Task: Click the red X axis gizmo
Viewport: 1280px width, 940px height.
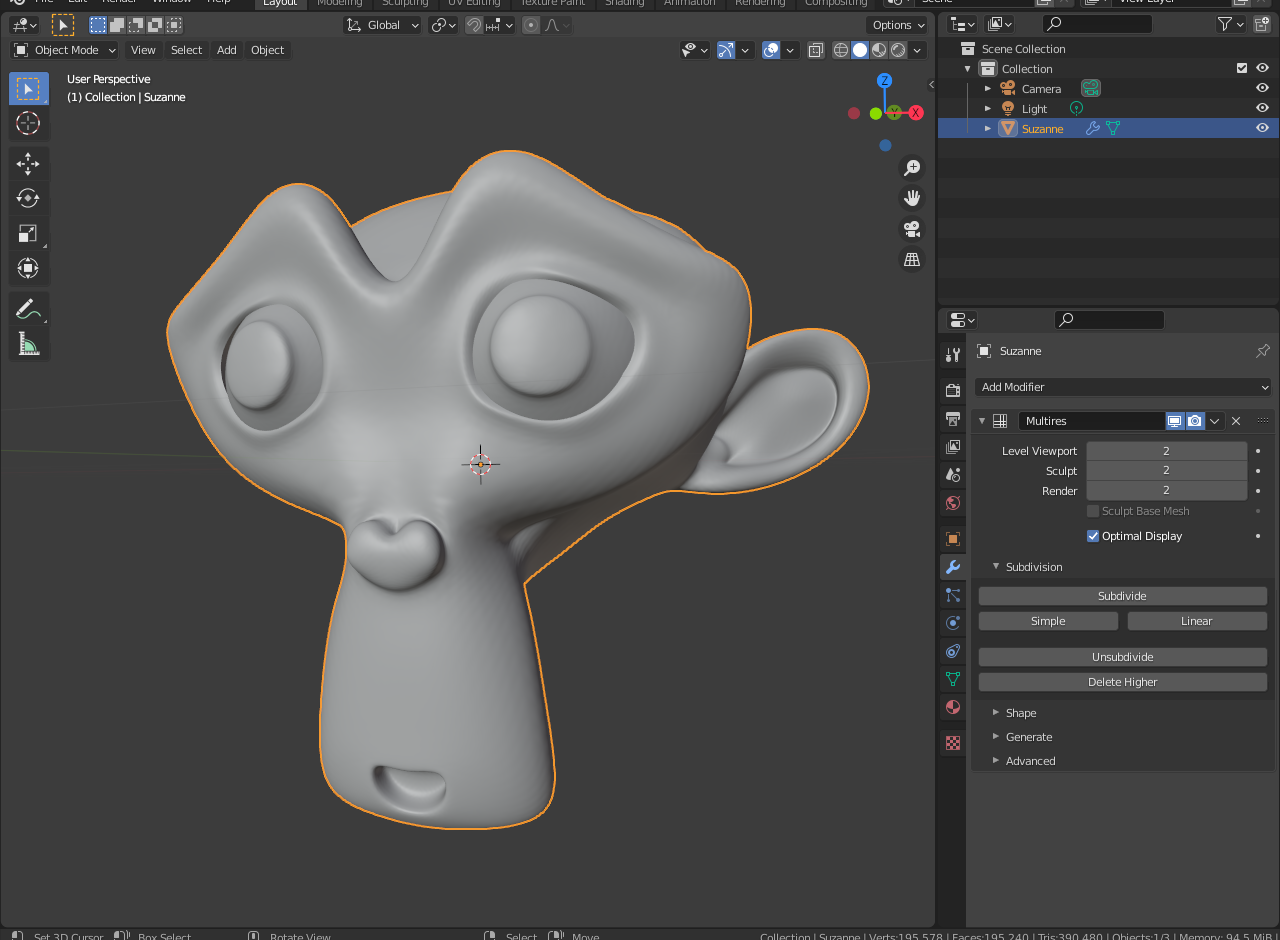Action: click(915, 113)
